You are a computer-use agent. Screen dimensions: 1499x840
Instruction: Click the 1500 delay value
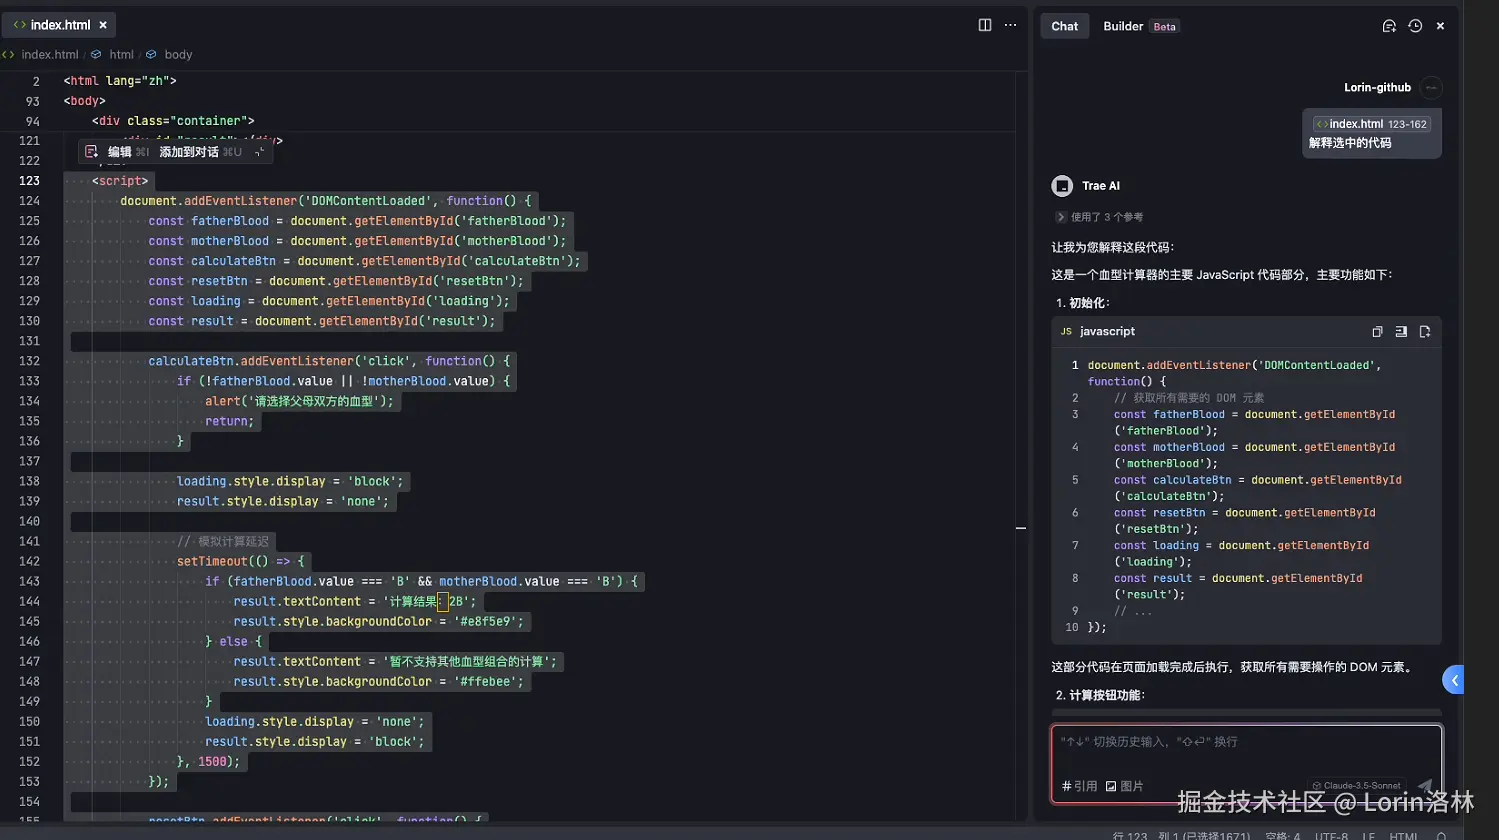point(212,761)
